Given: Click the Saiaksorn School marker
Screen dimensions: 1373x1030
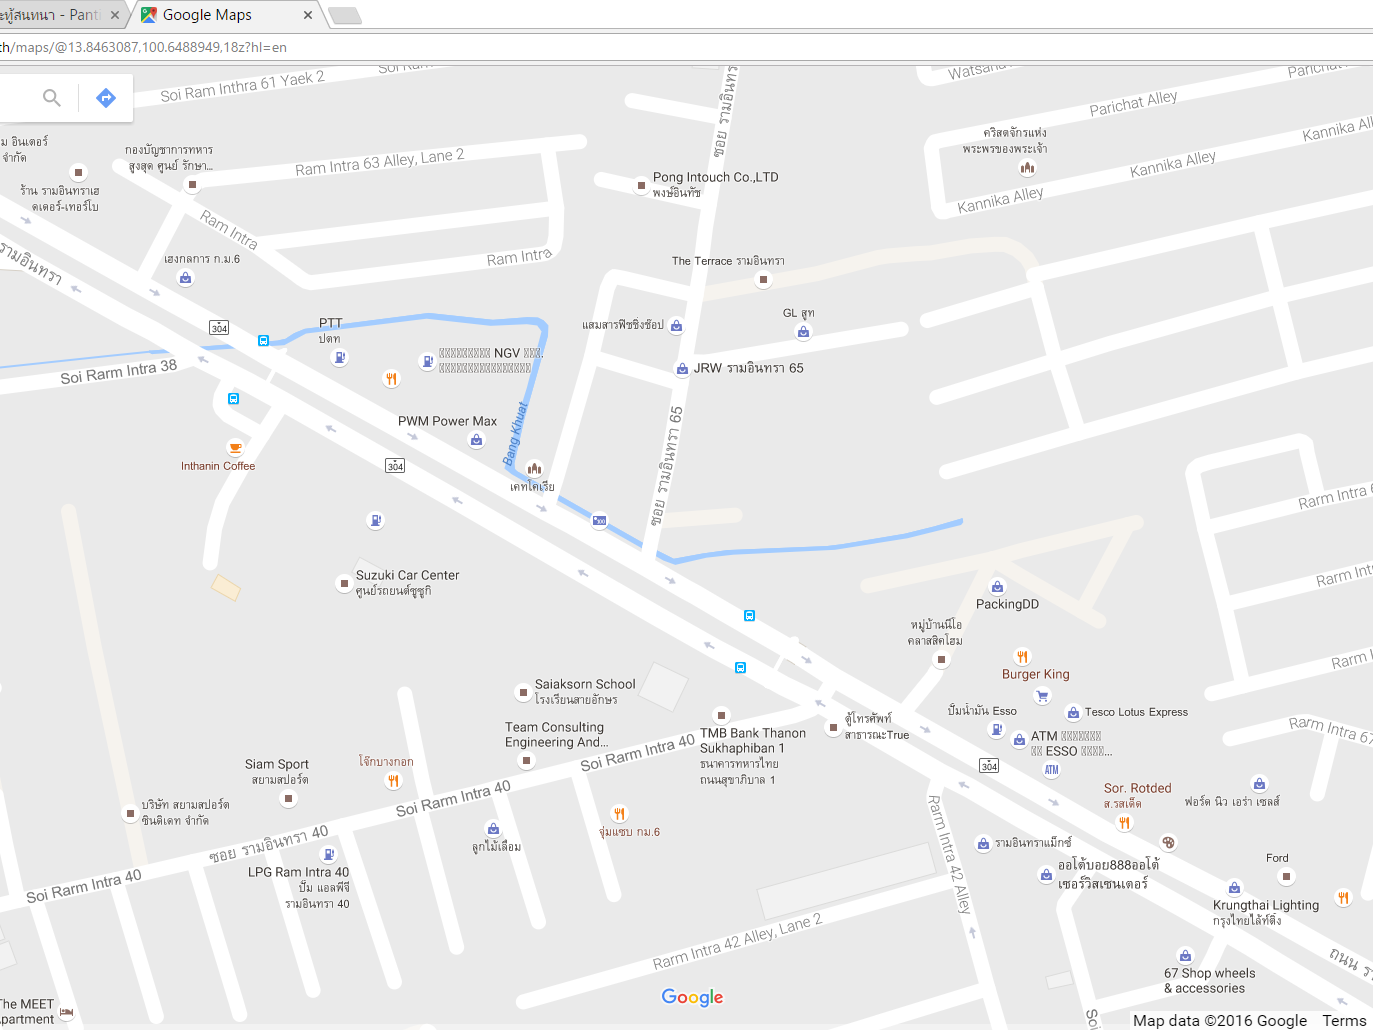Looking at the screenshot, I should click(522, 692).
